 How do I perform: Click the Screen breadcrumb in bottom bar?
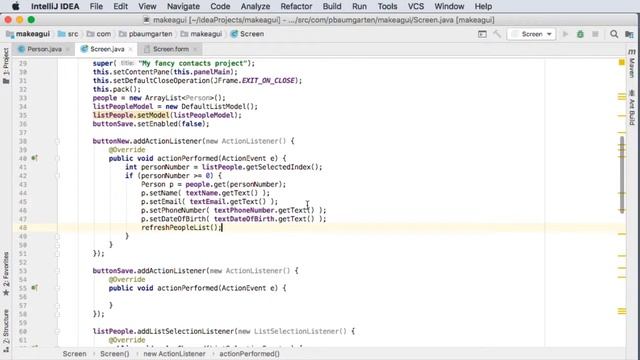[74, 354]
